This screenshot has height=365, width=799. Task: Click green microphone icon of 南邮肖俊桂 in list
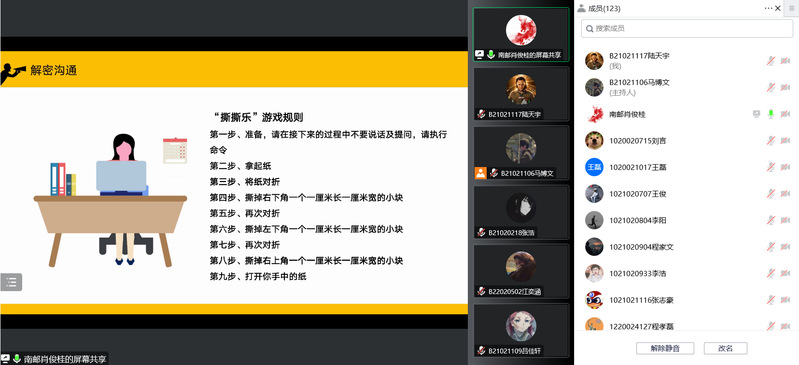[x=771, y=114]
